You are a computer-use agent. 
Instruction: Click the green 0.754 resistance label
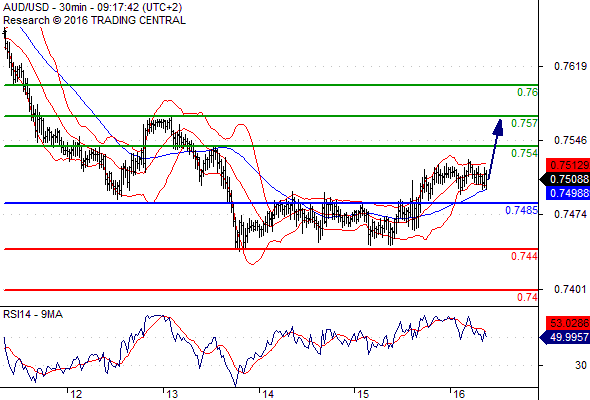(x=525, y=153)
